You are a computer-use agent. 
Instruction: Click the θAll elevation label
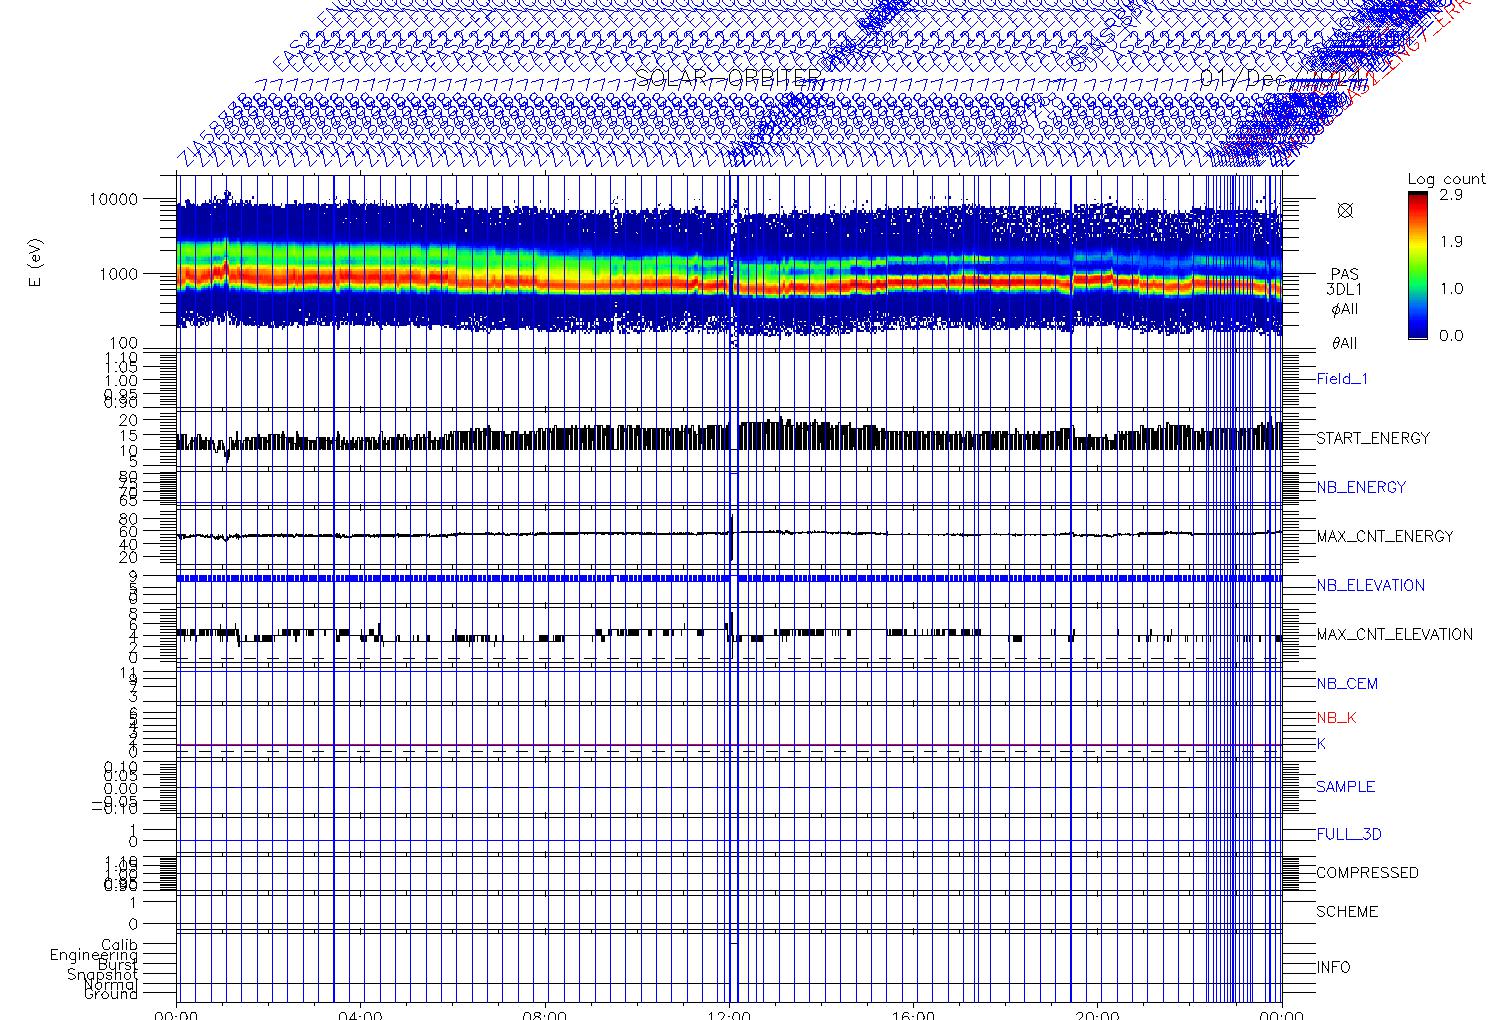pos(1345,343)
